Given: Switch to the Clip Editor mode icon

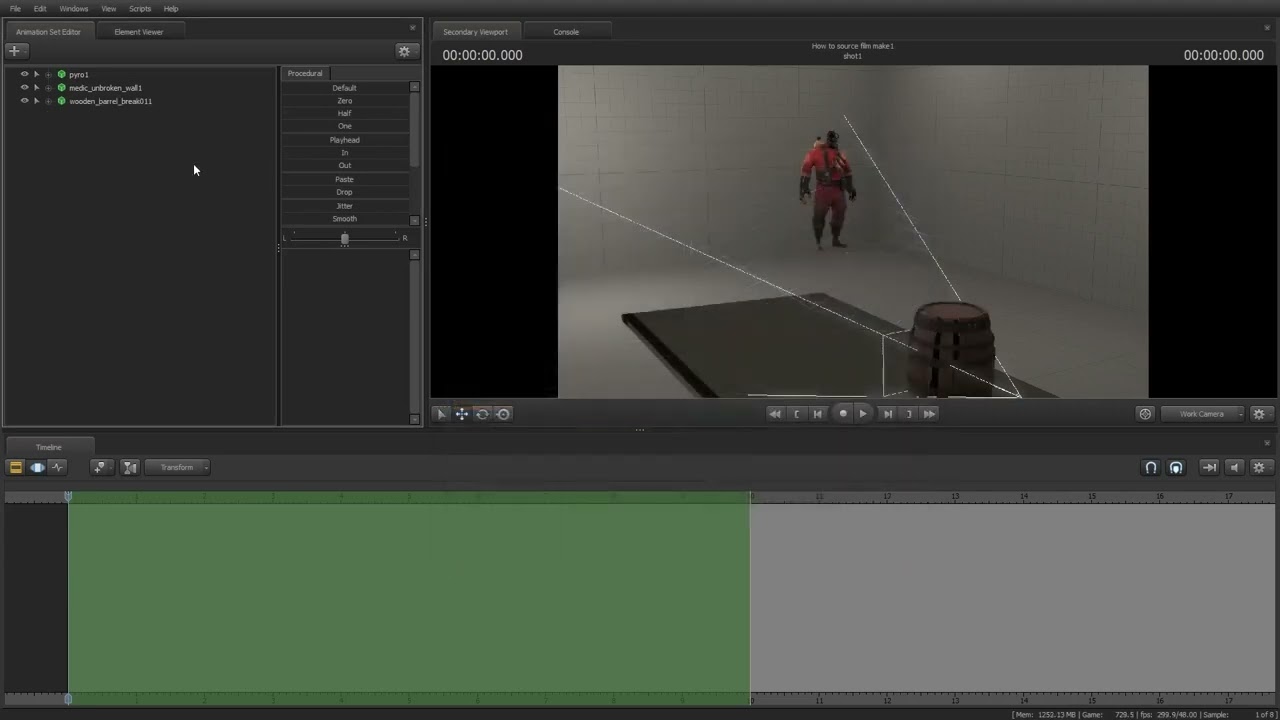Looking at the screenshot, I should pyautogui.click(x=15, y=467).
